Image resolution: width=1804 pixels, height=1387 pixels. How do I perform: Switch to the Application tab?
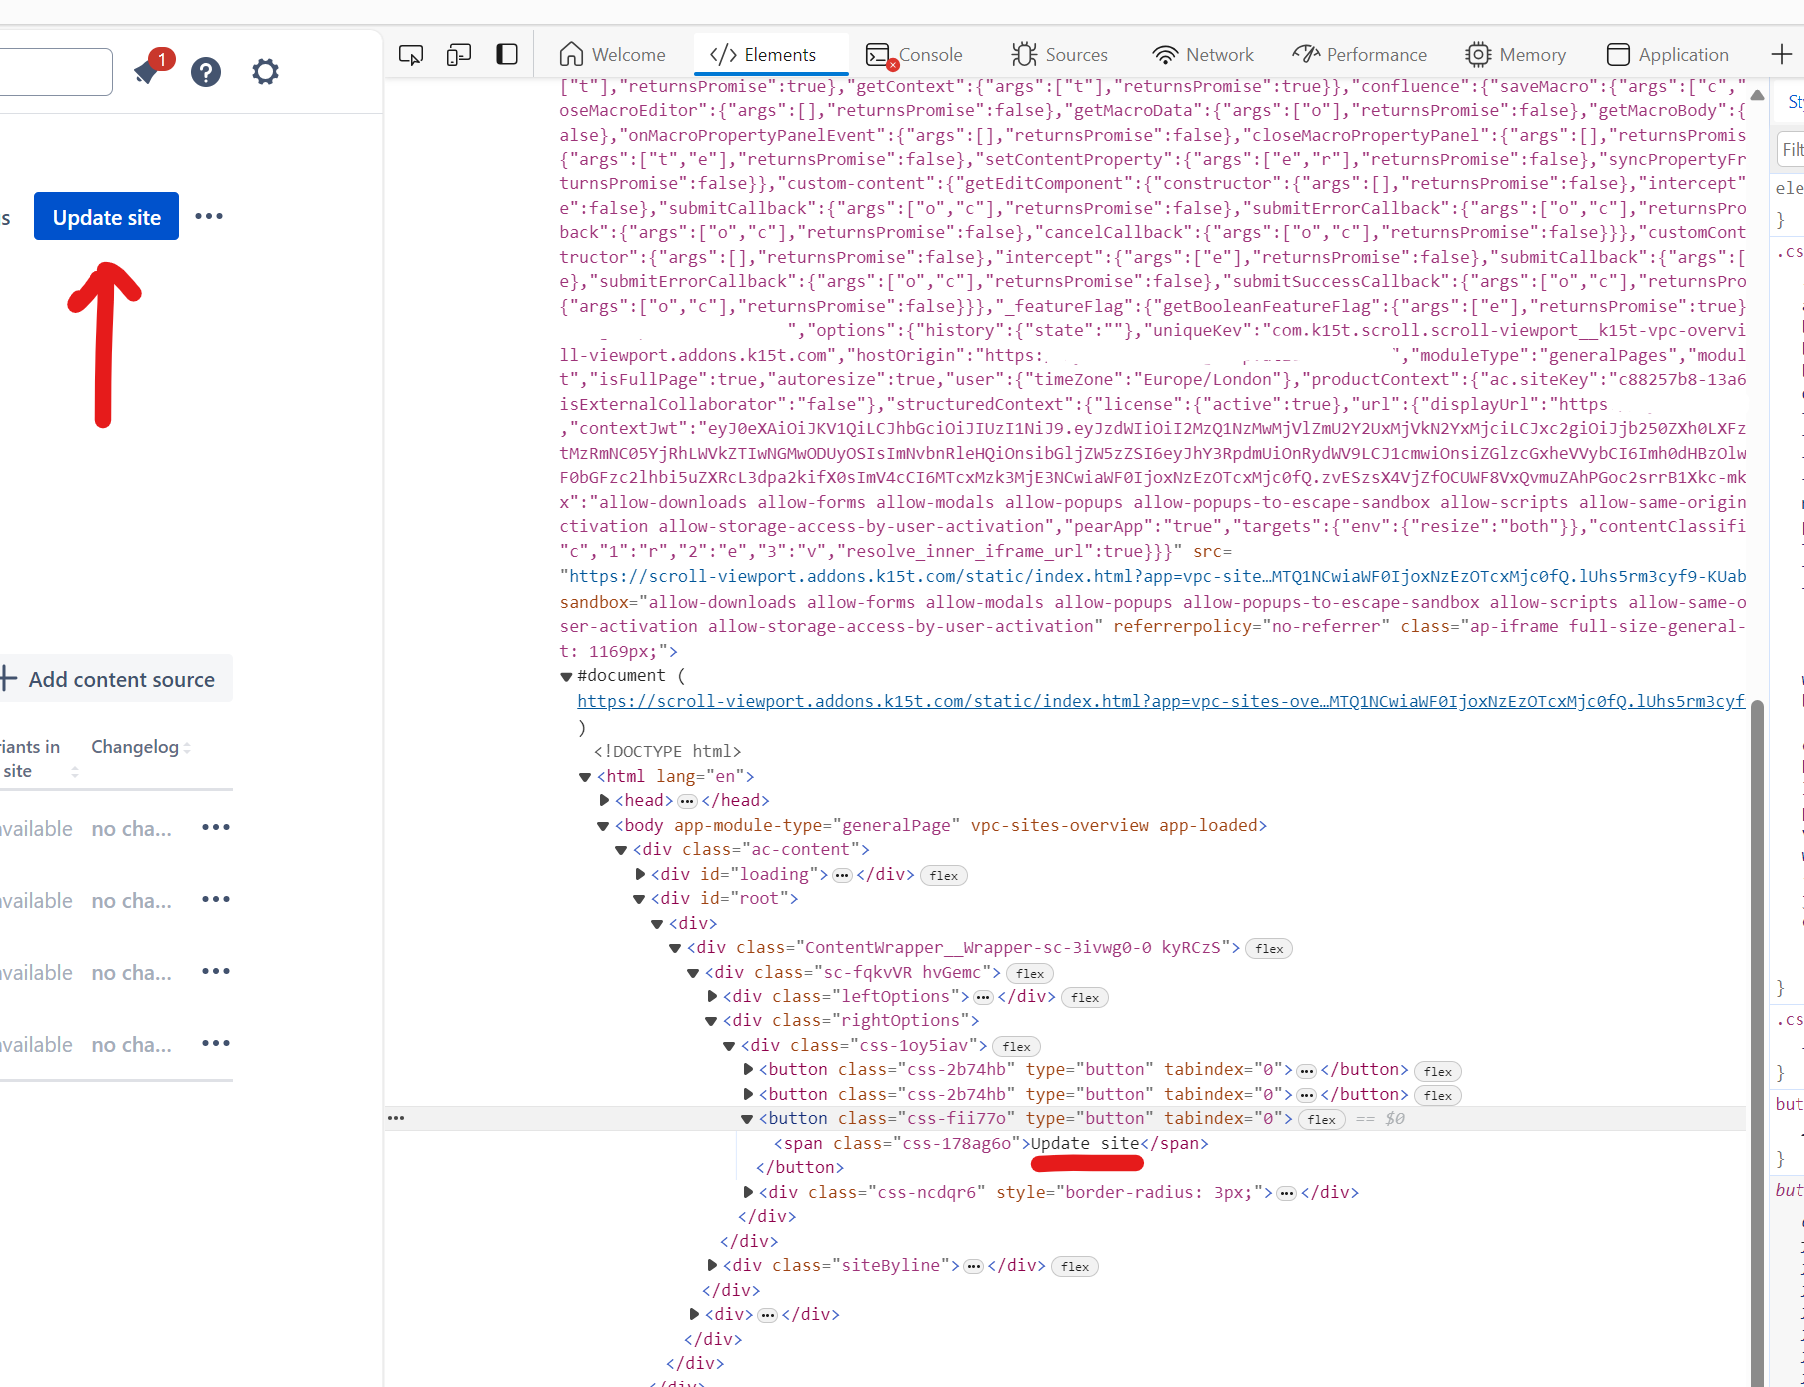[1668, 55]
